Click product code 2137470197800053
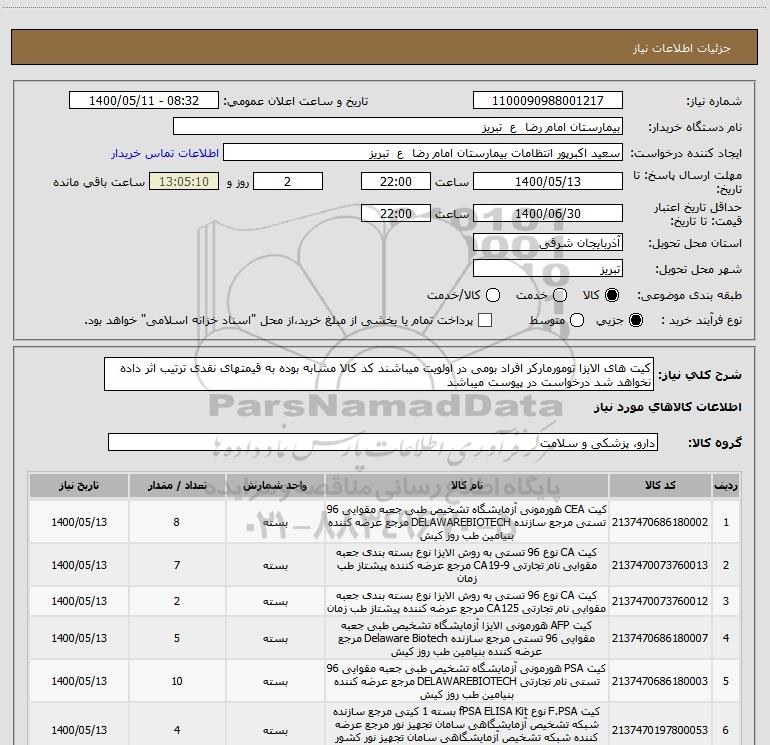Viewport: 770px width, 745px height. [660, 730]
